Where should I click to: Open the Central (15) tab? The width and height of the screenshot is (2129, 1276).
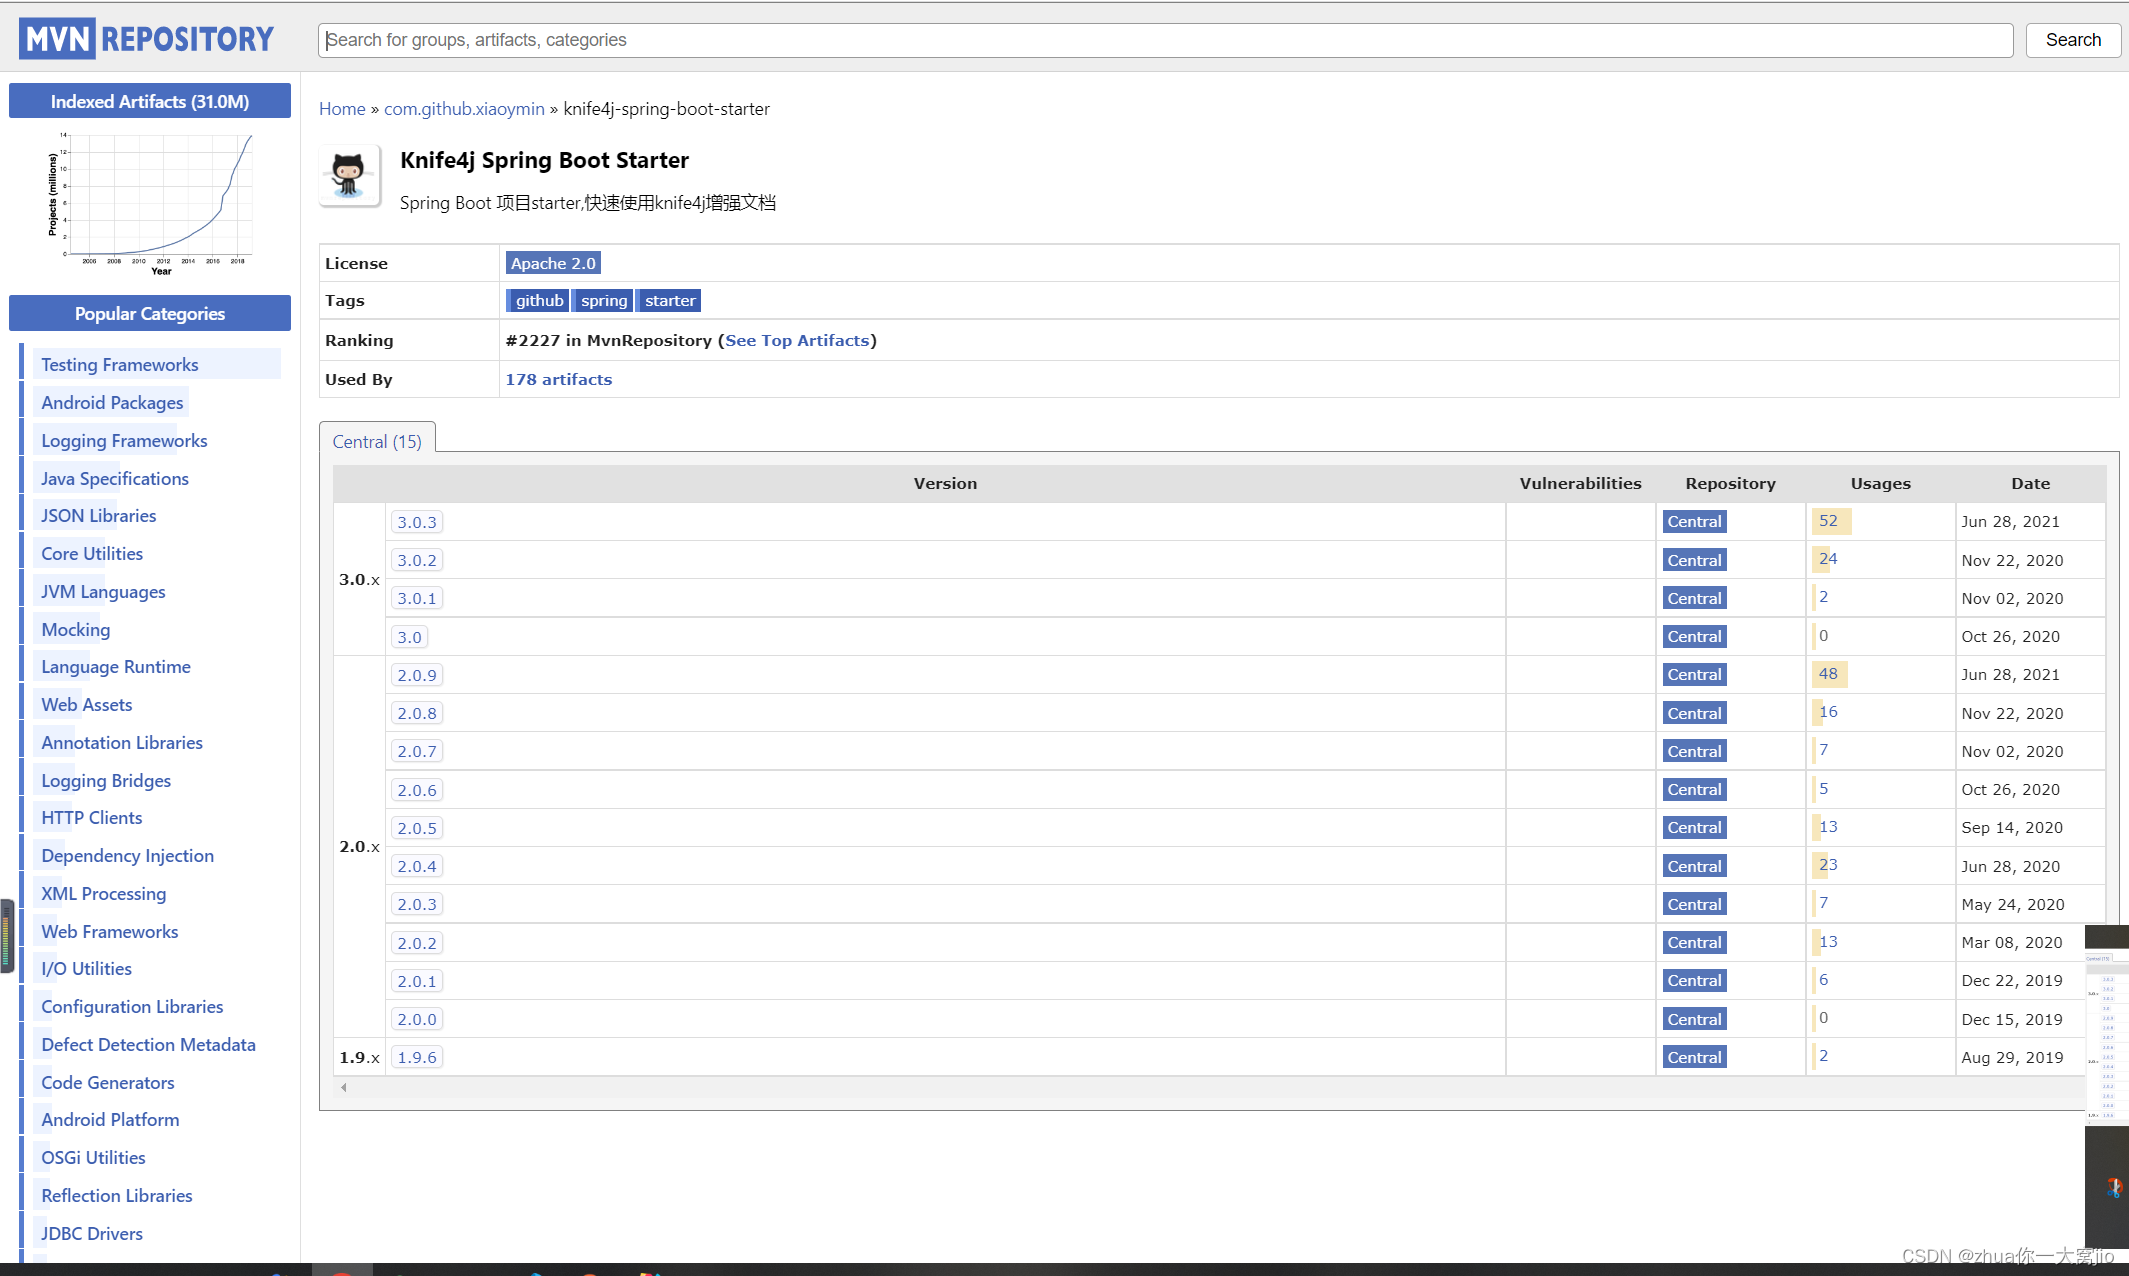pyautogui.click(x=377, y=441)
